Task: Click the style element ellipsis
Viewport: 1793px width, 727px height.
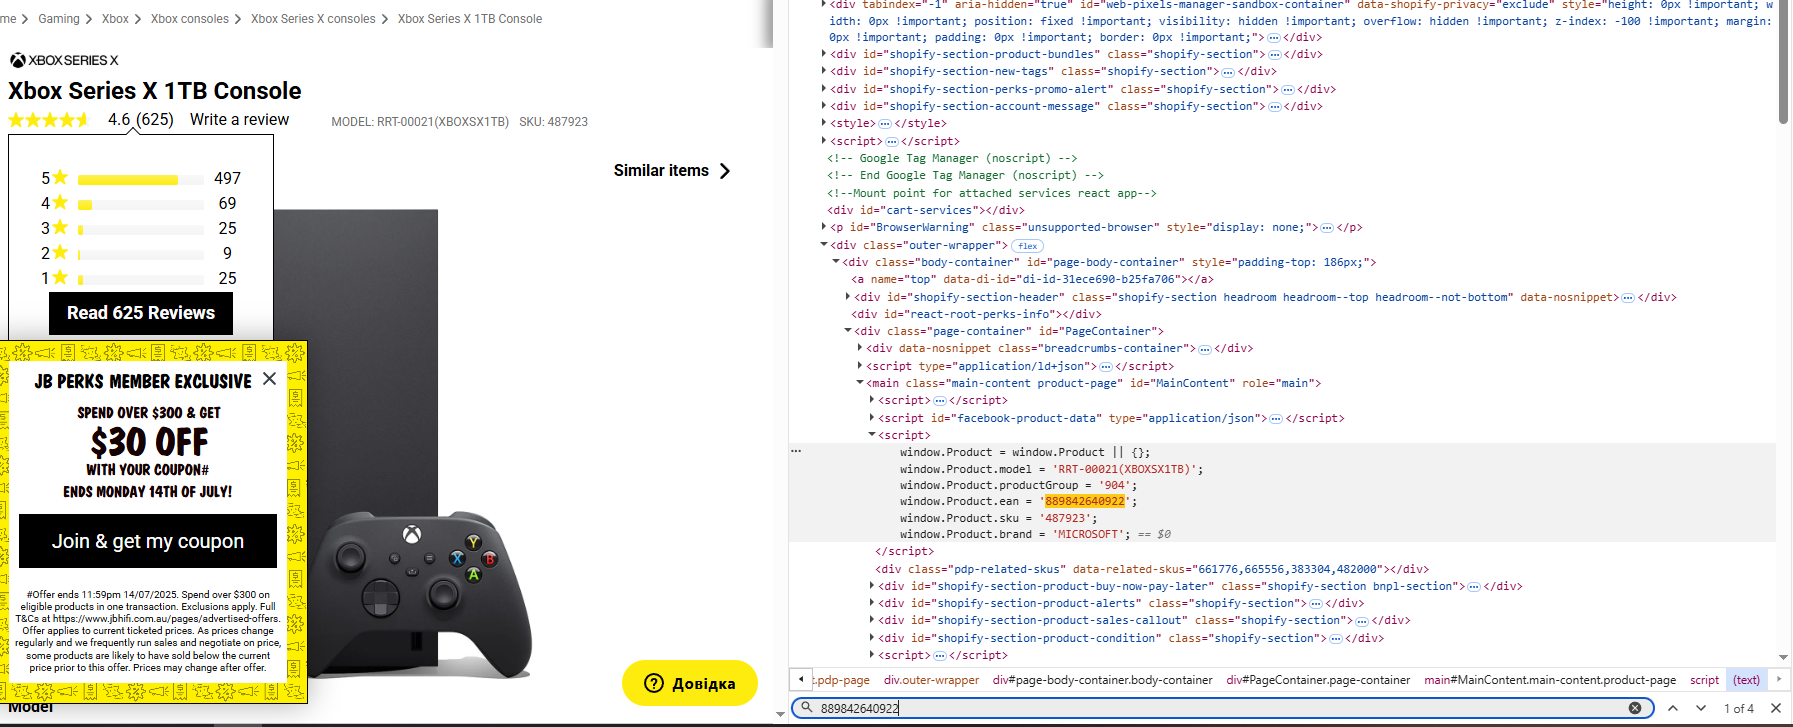Action: click(x=884, y=124)
